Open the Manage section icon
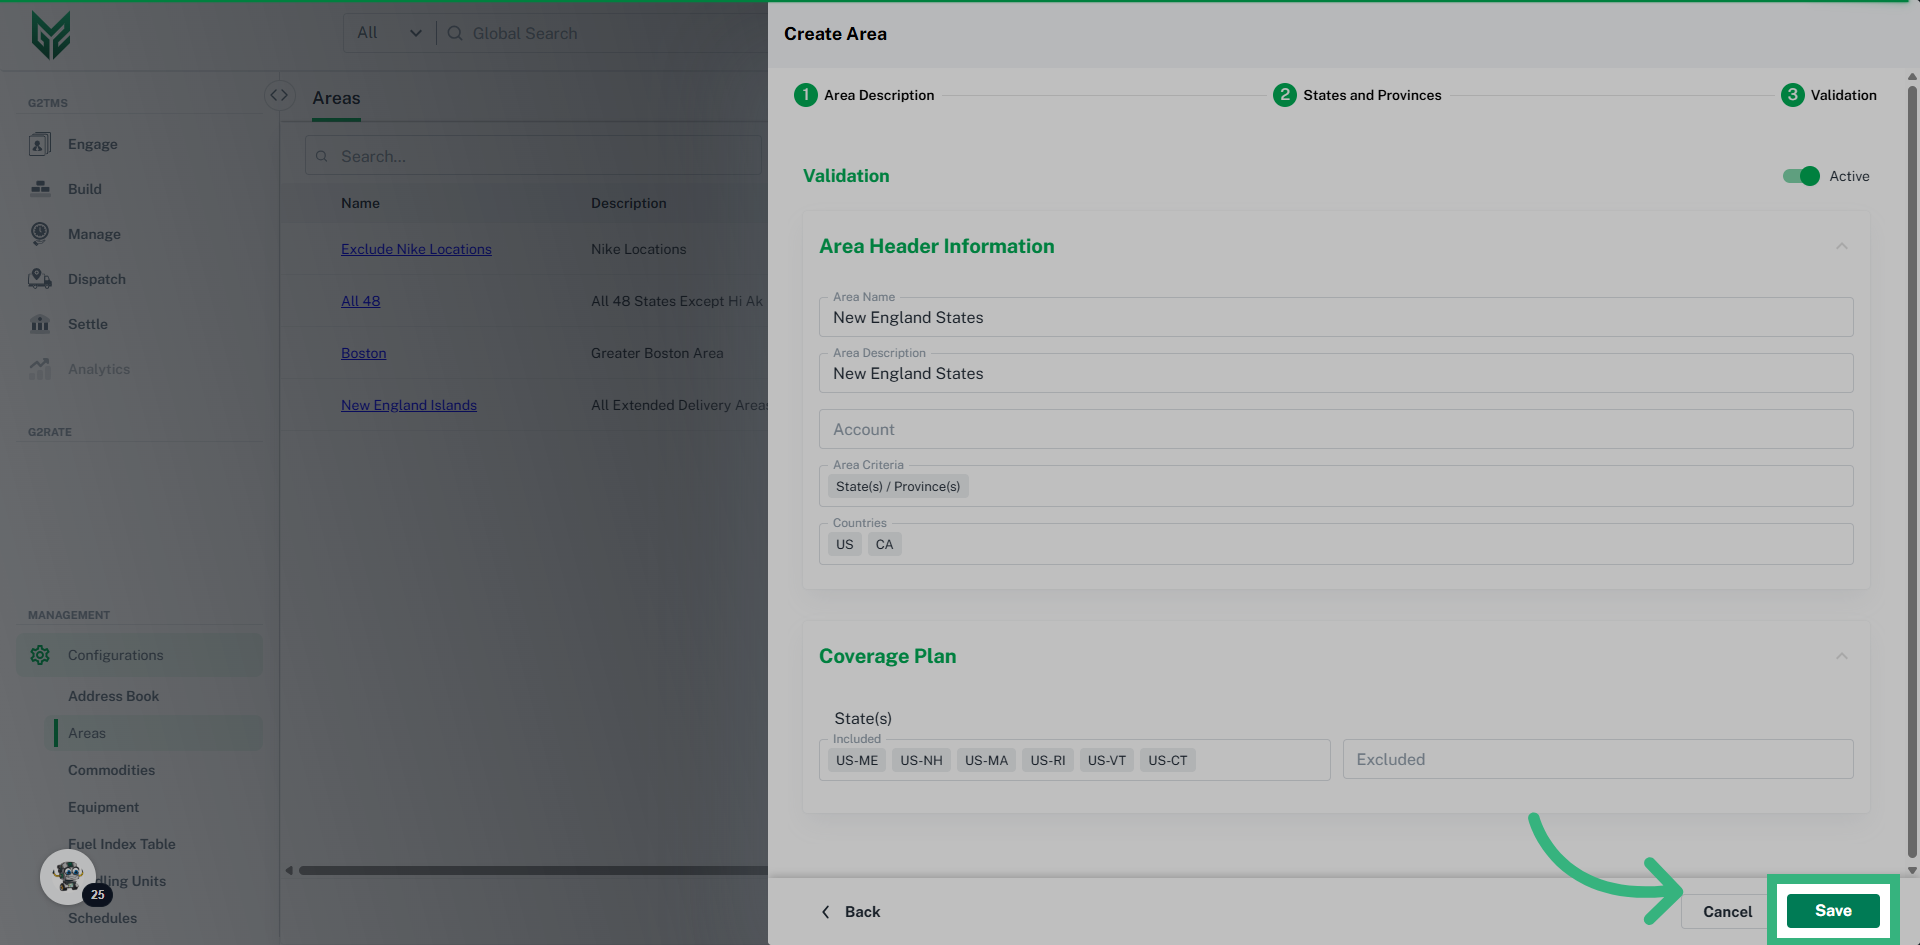The width and height of the screenshot is (1920, 945). 40,234
